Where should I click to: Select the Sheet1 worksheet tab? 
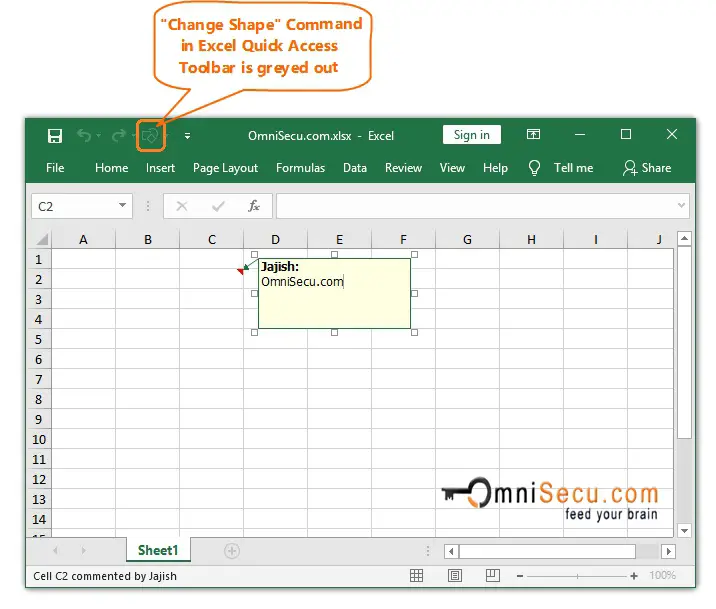[158, 550]
